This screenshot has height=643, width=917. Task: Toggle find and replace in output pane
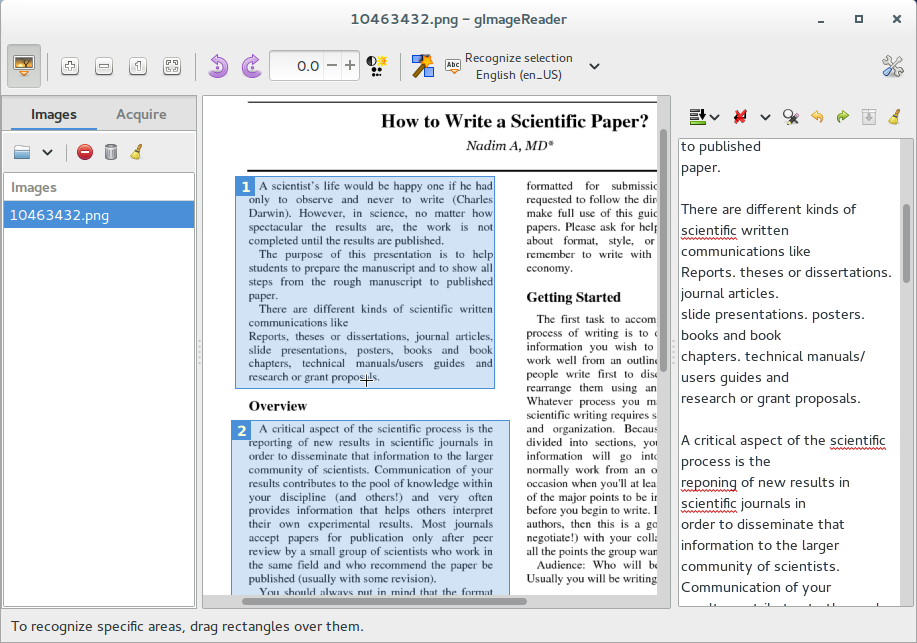(790, 117)
